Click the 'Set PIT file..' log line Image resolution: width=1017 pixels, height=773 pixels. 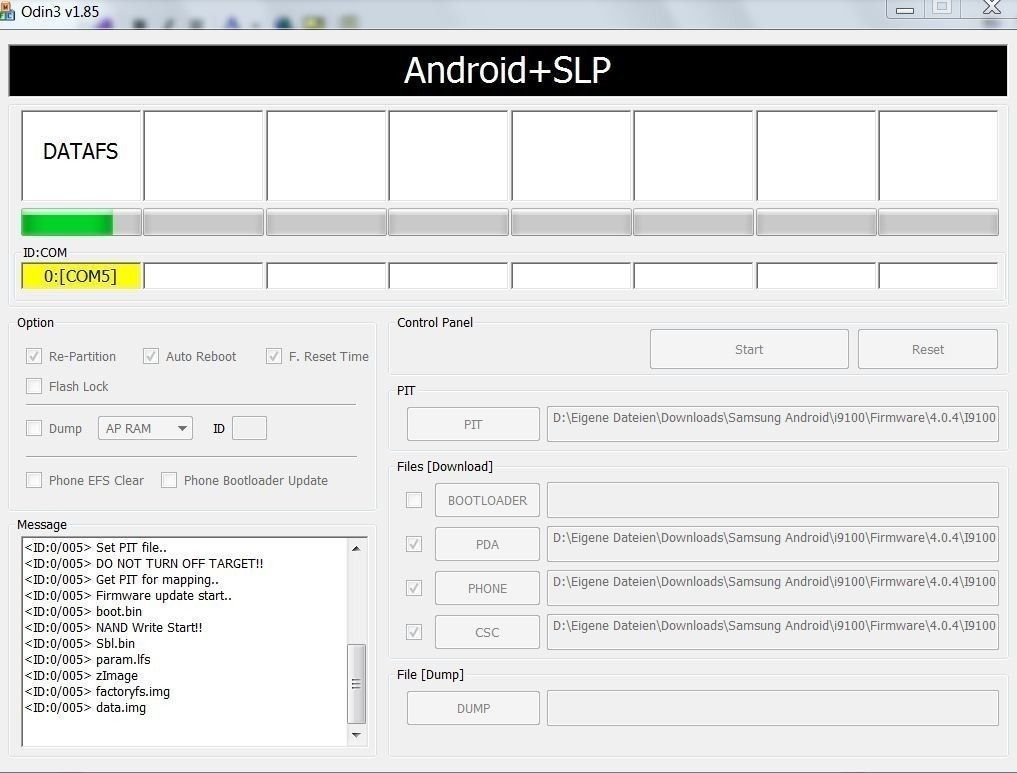(95, 547)
